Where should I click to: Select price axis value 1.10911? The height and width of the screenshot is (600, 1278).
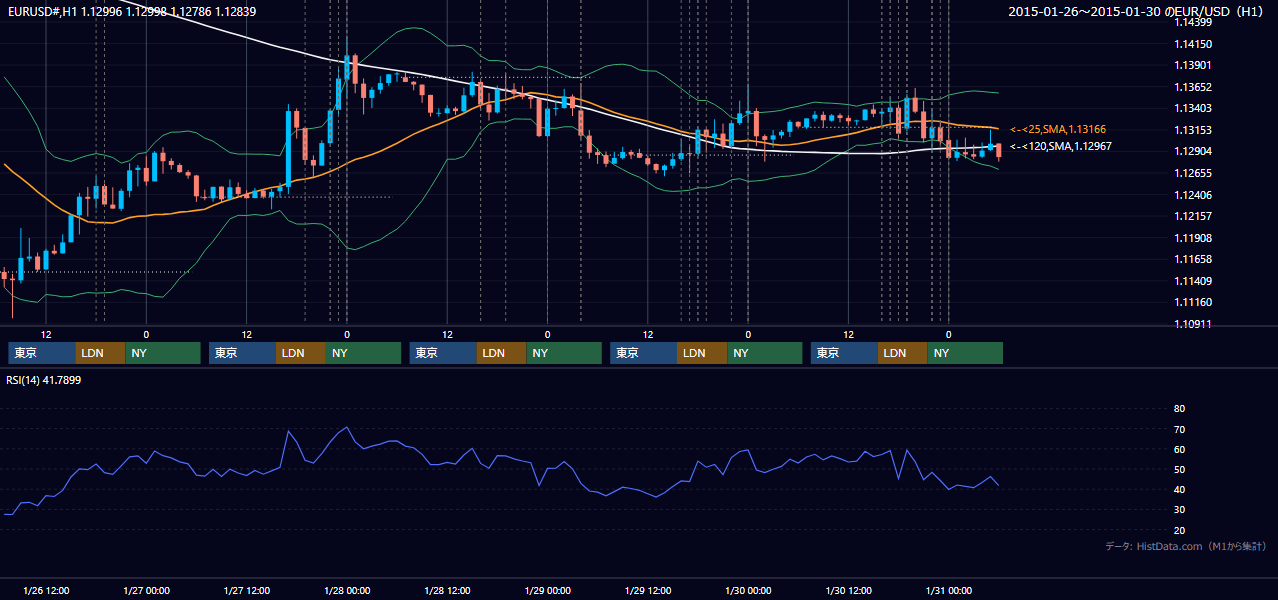coord(1193,324)
